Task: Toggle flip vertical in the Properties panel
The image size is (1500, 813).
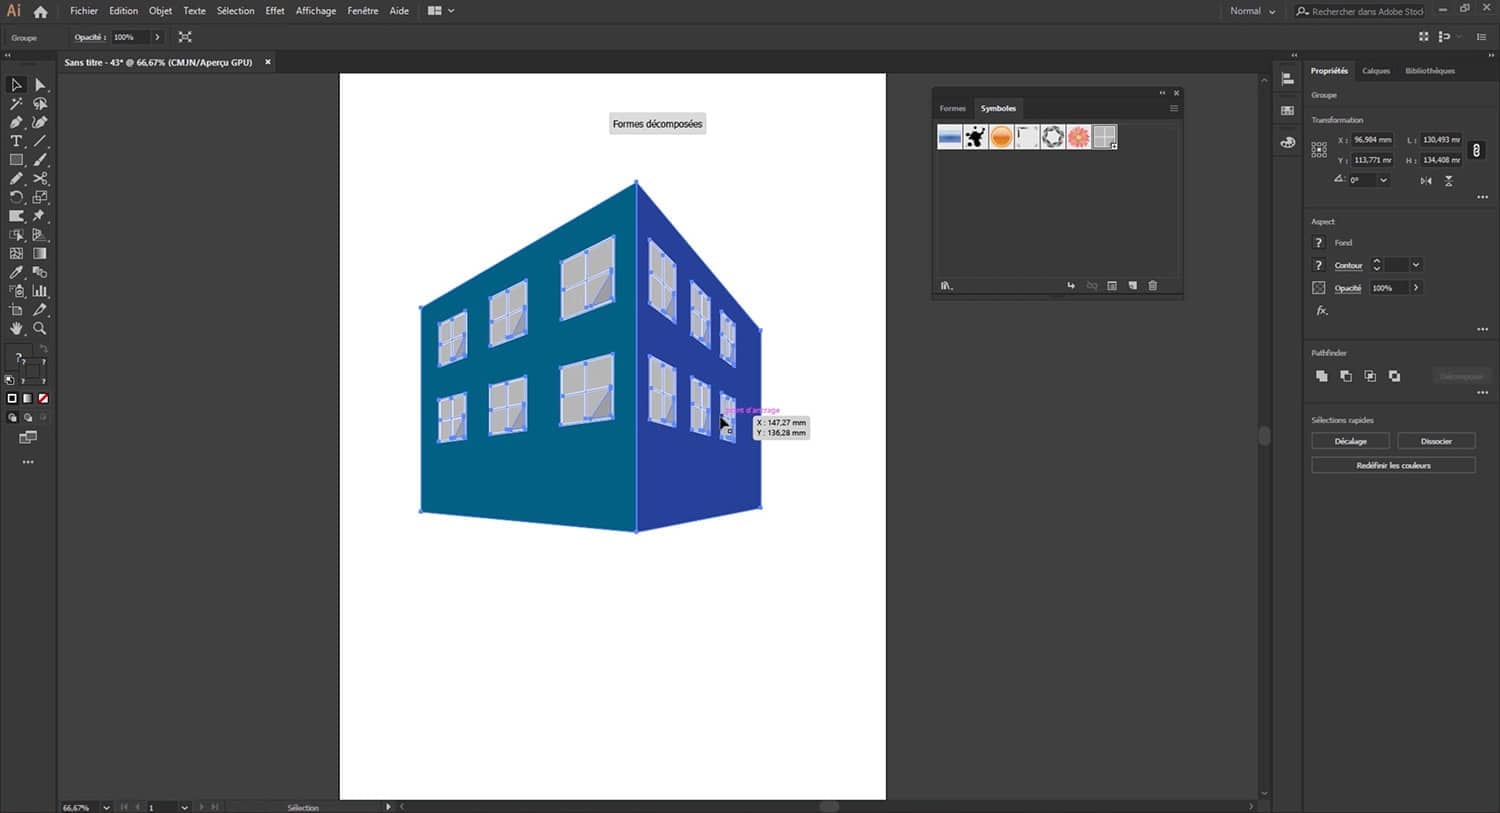Action: pyautogui.click(x=1449, y=181)
